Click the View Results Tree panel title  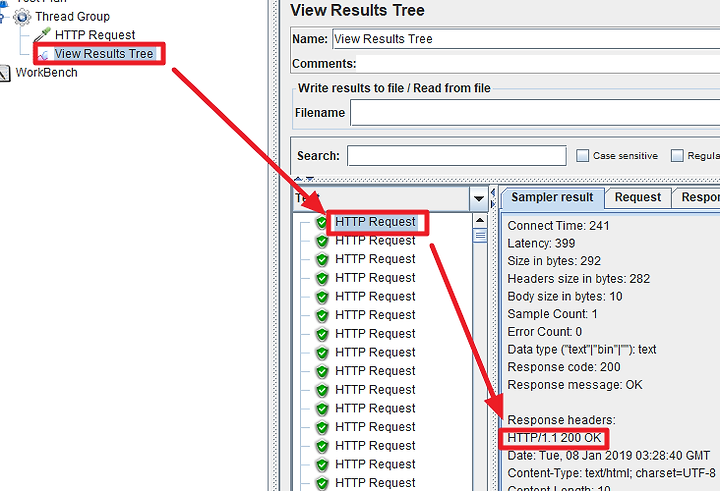357,11
